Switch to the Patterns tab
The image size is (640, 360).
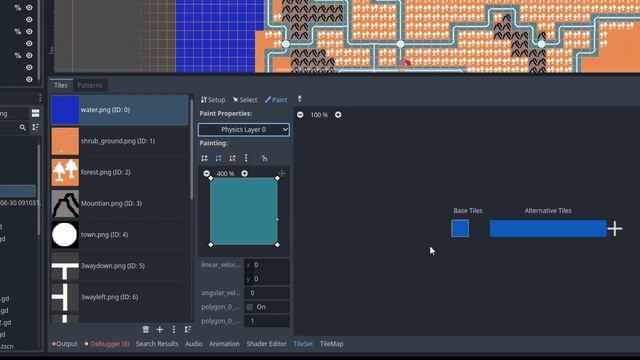click(90, 85)
